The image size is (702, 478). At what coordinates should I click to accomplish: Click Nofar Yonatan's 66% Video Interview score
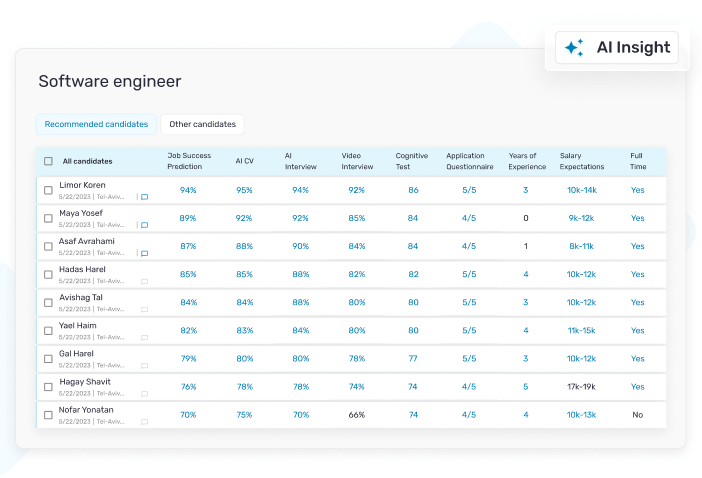pos(357,415)
